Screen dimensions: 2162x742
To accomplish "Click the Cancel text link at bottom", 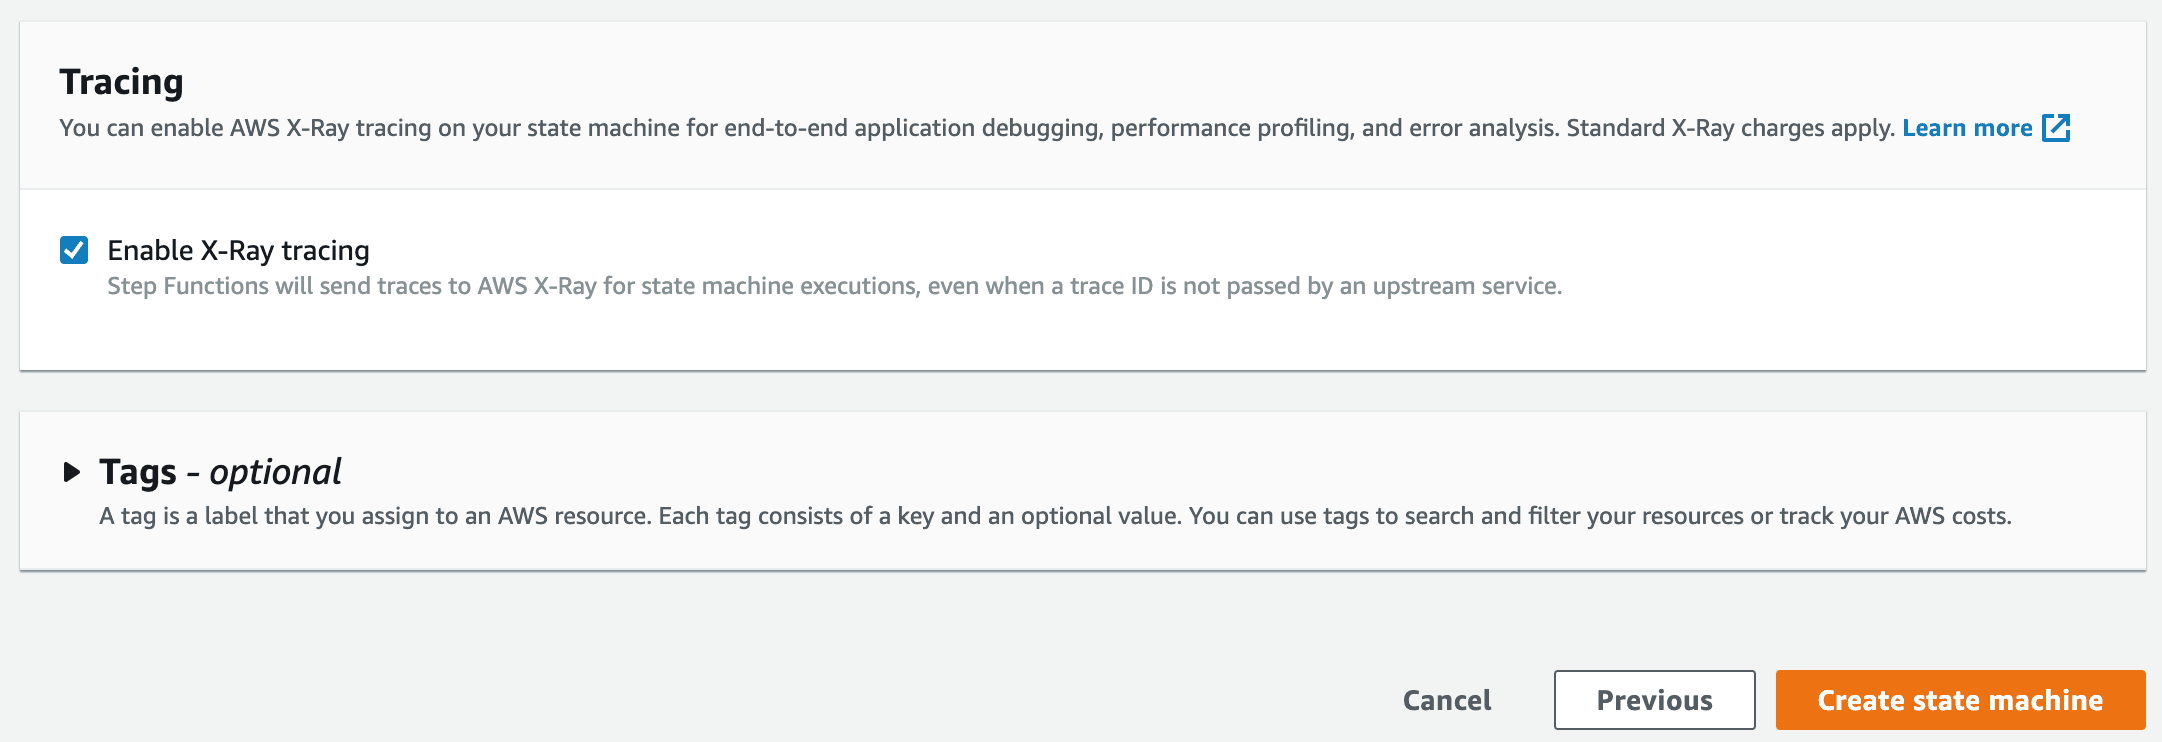I will [1447, 700].
